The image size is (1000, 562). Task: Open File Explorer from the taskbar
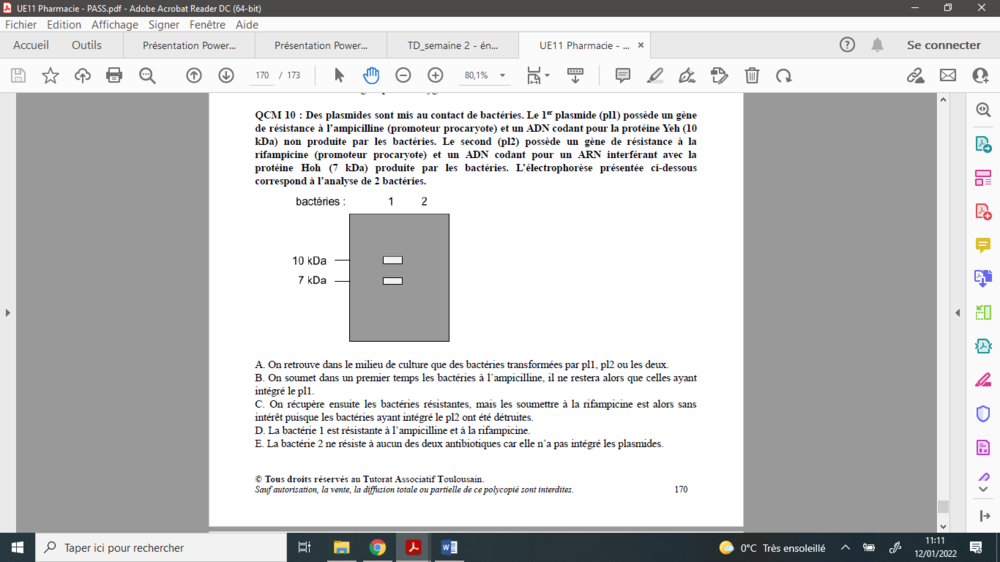(x=342, y=547)
